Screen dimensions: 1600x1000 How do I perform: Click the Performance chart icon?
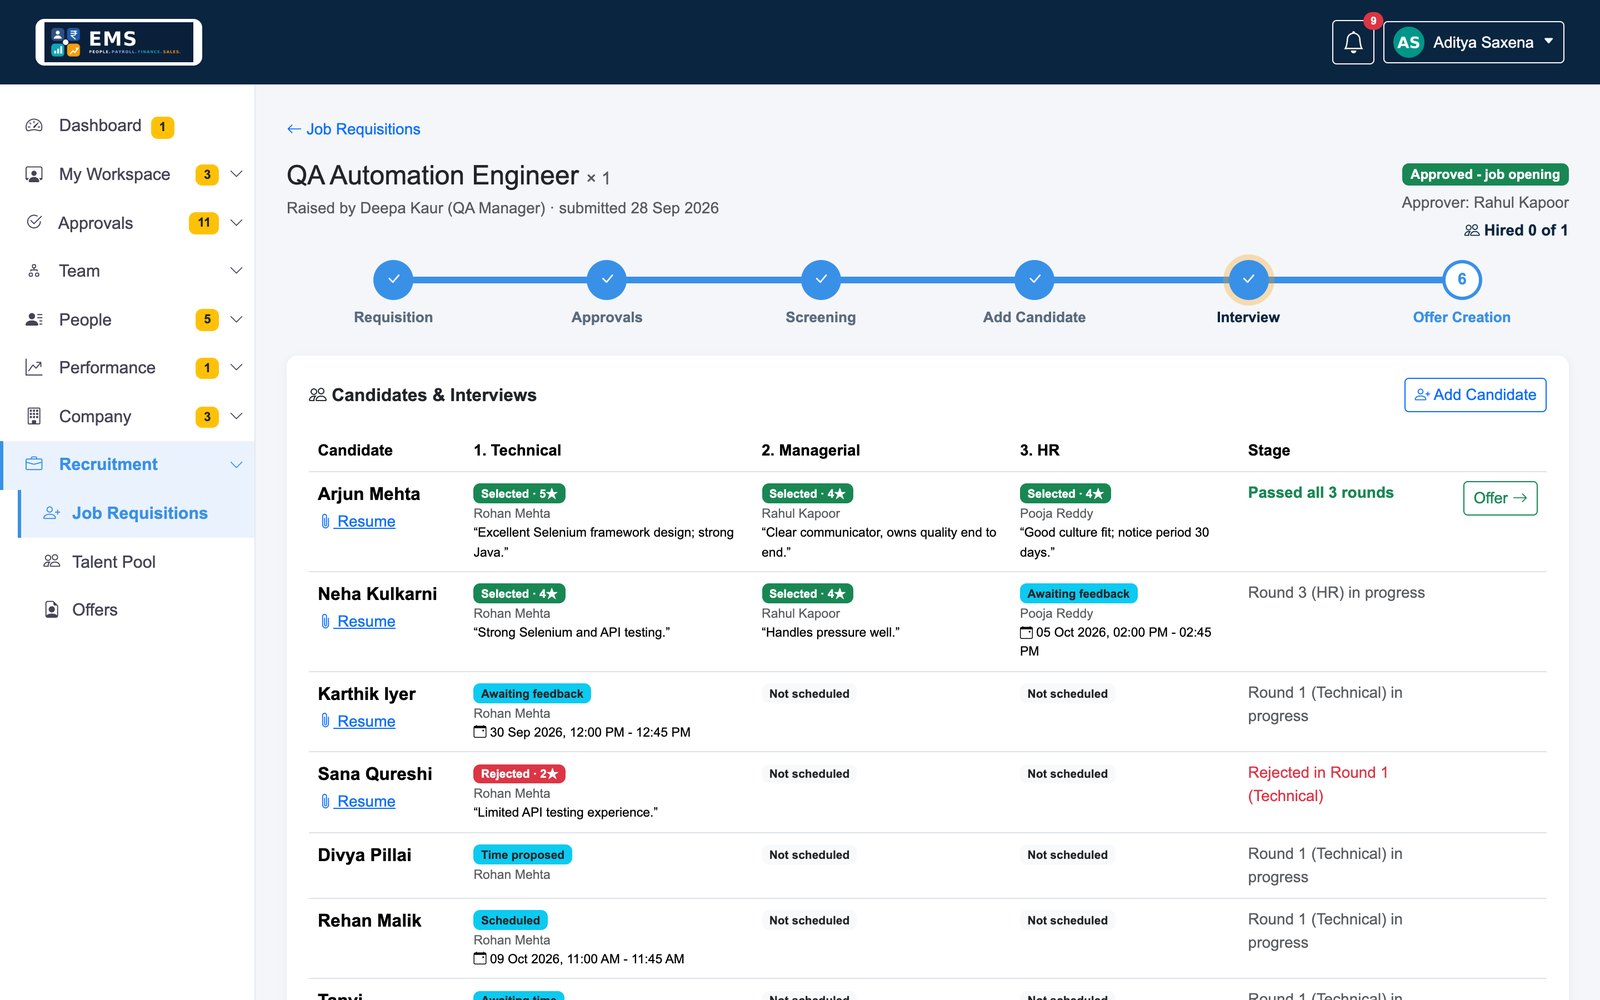click(34, 368)
